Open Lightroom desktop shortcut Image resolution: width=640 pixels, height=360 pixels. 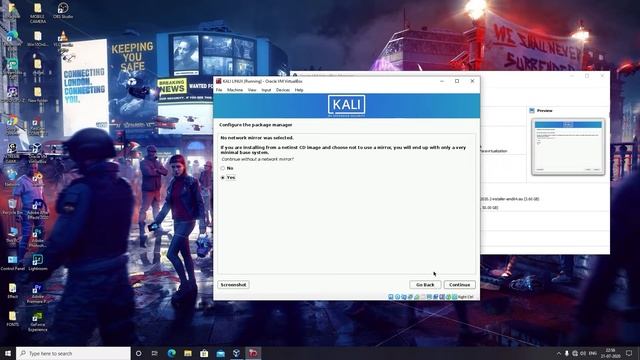click(38, 262)
